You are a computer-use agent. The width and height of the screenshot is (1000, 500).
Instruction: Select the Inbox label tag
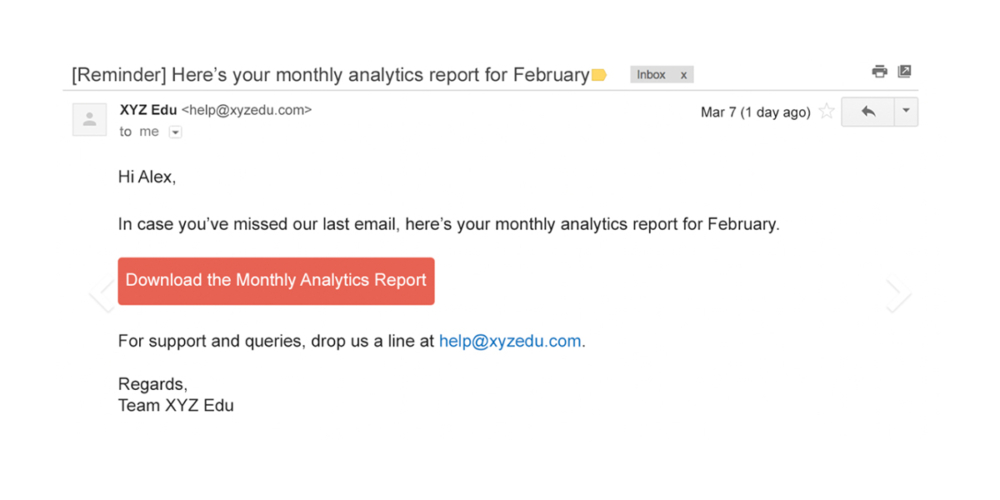(651, 75)
